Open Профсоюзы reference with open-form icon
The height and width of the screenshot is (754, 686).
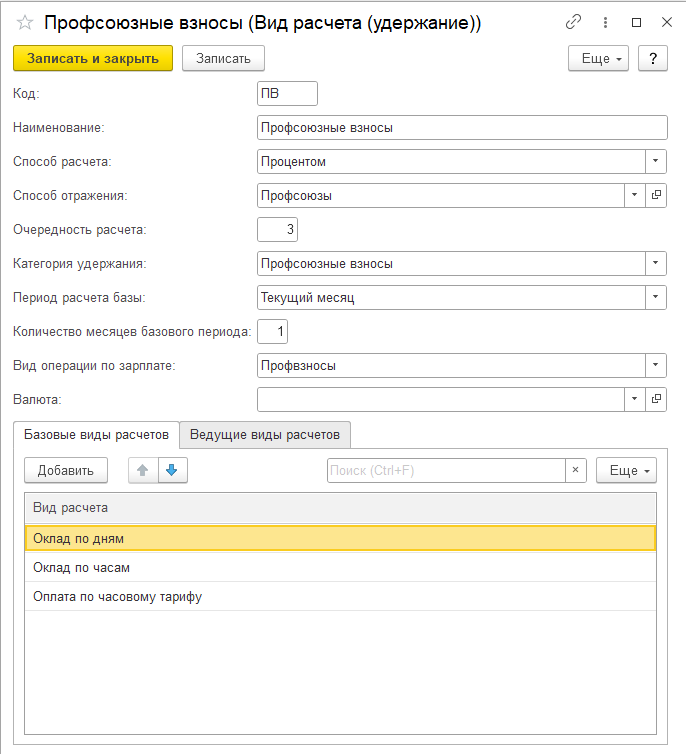[656, 195]
